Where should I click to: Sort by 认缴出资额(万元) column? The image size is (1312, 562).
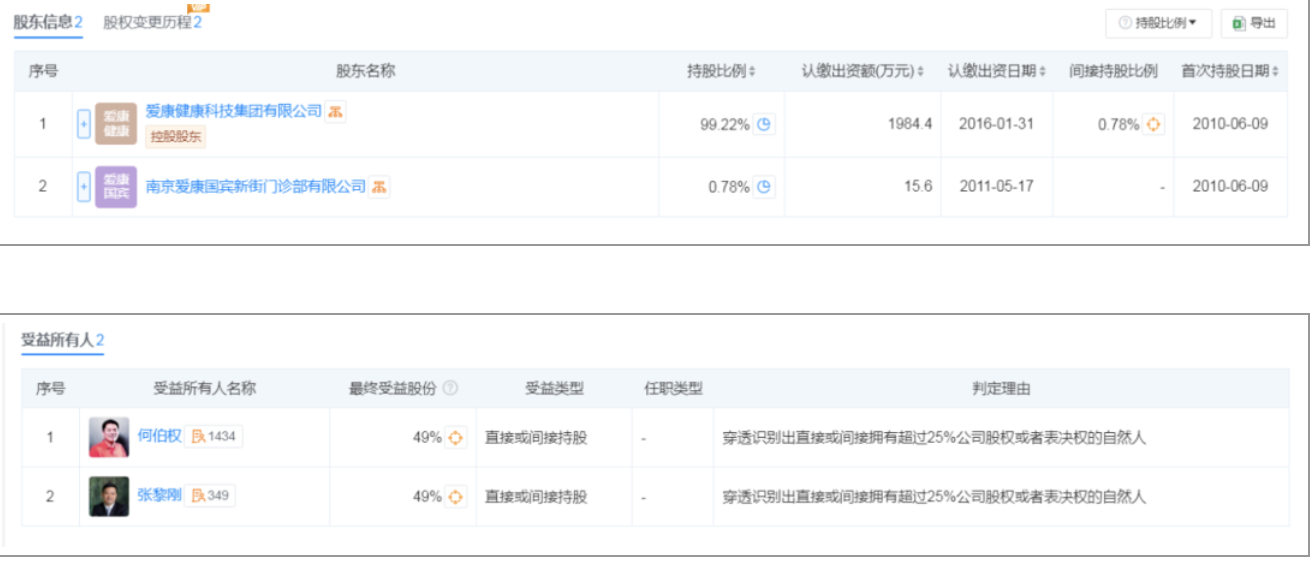pos(863,72)
